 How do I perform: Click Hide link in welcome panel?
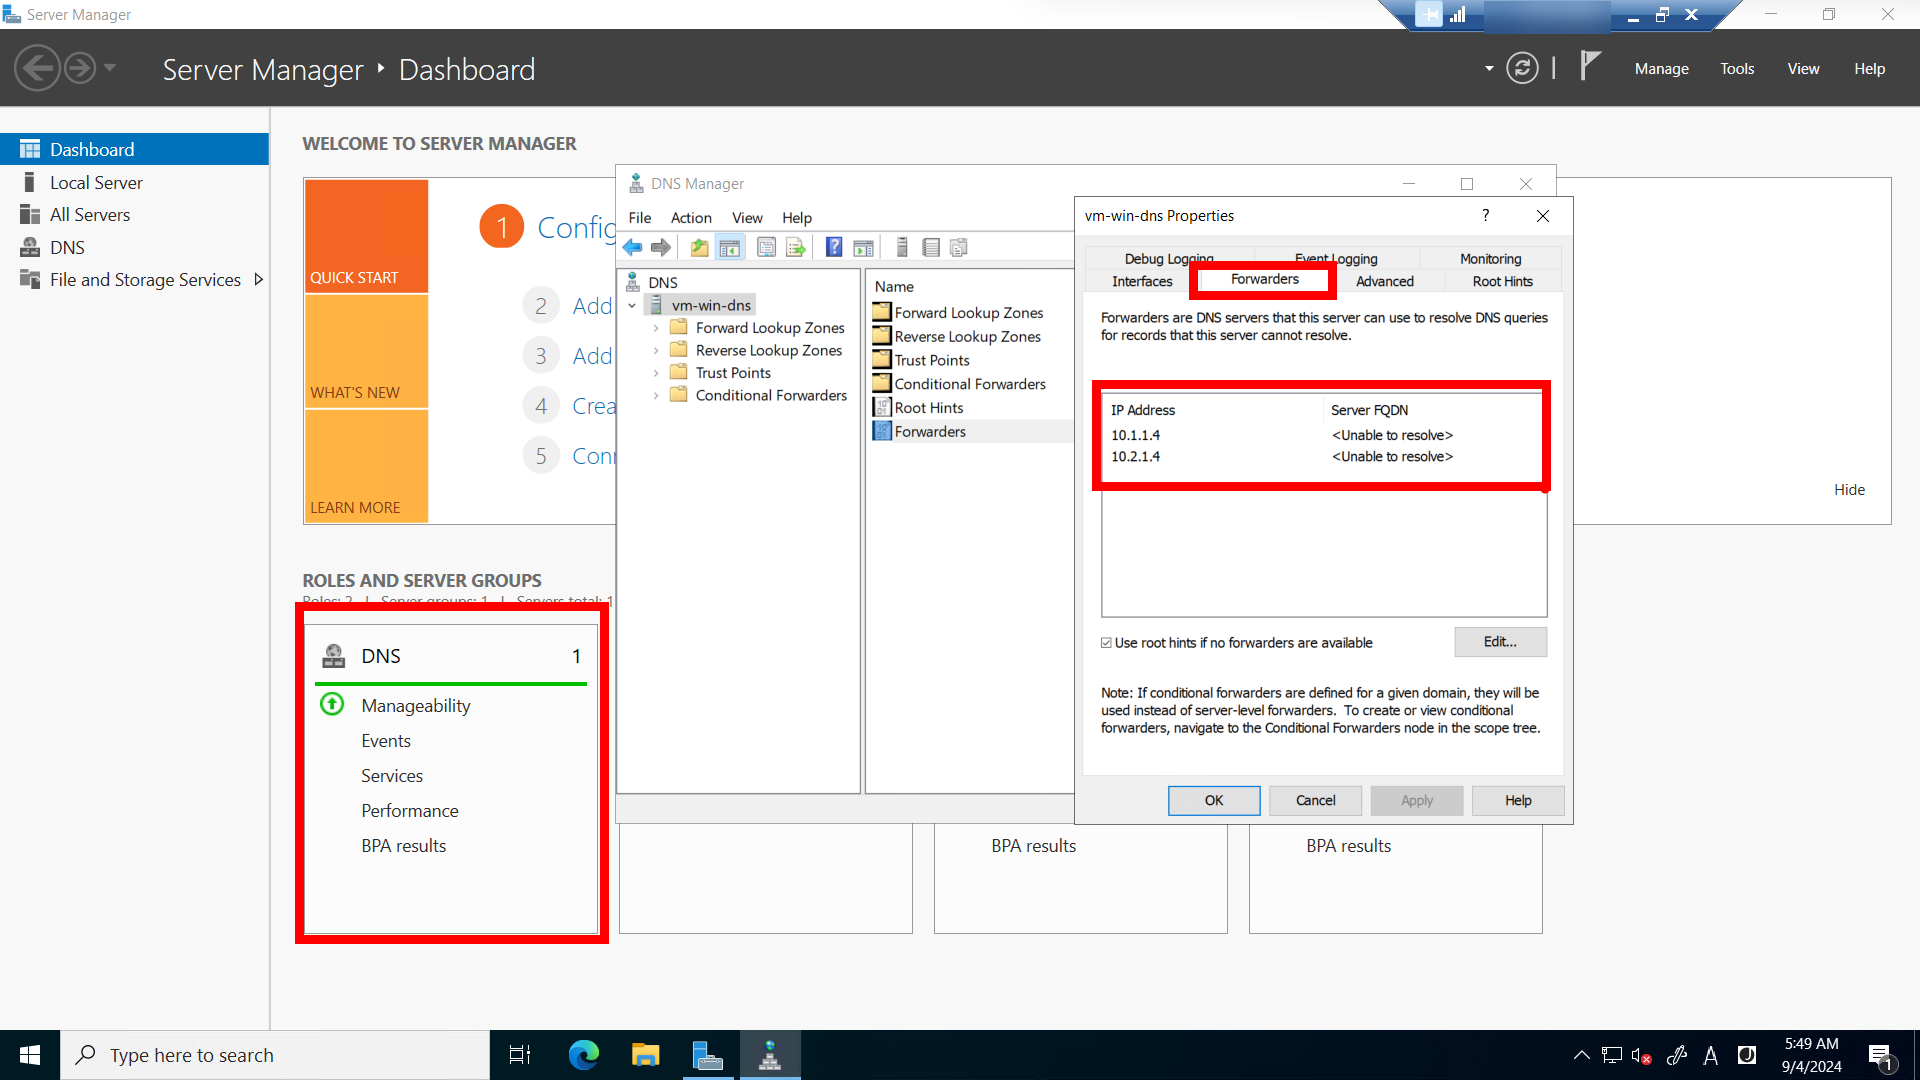coord(1849,489)
